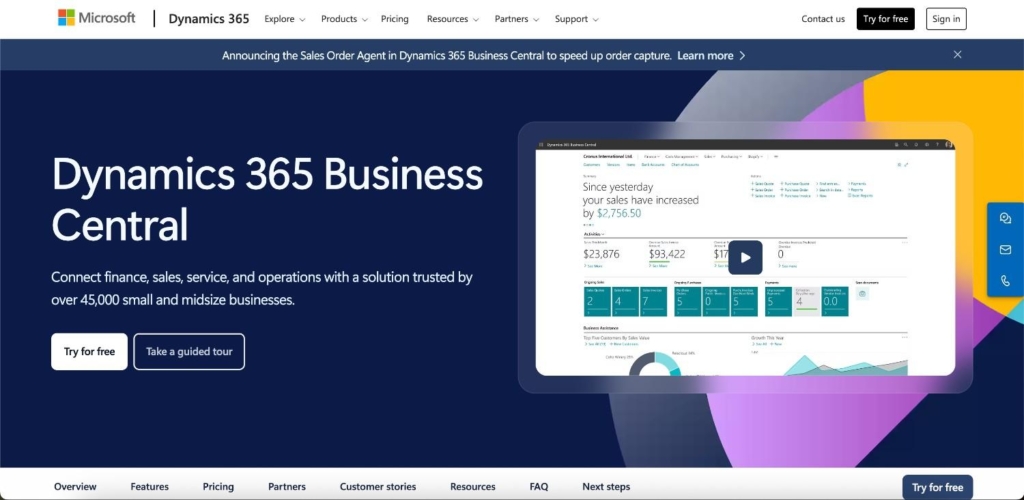
Task: Expand the Support dropdown
Action: 577,19
